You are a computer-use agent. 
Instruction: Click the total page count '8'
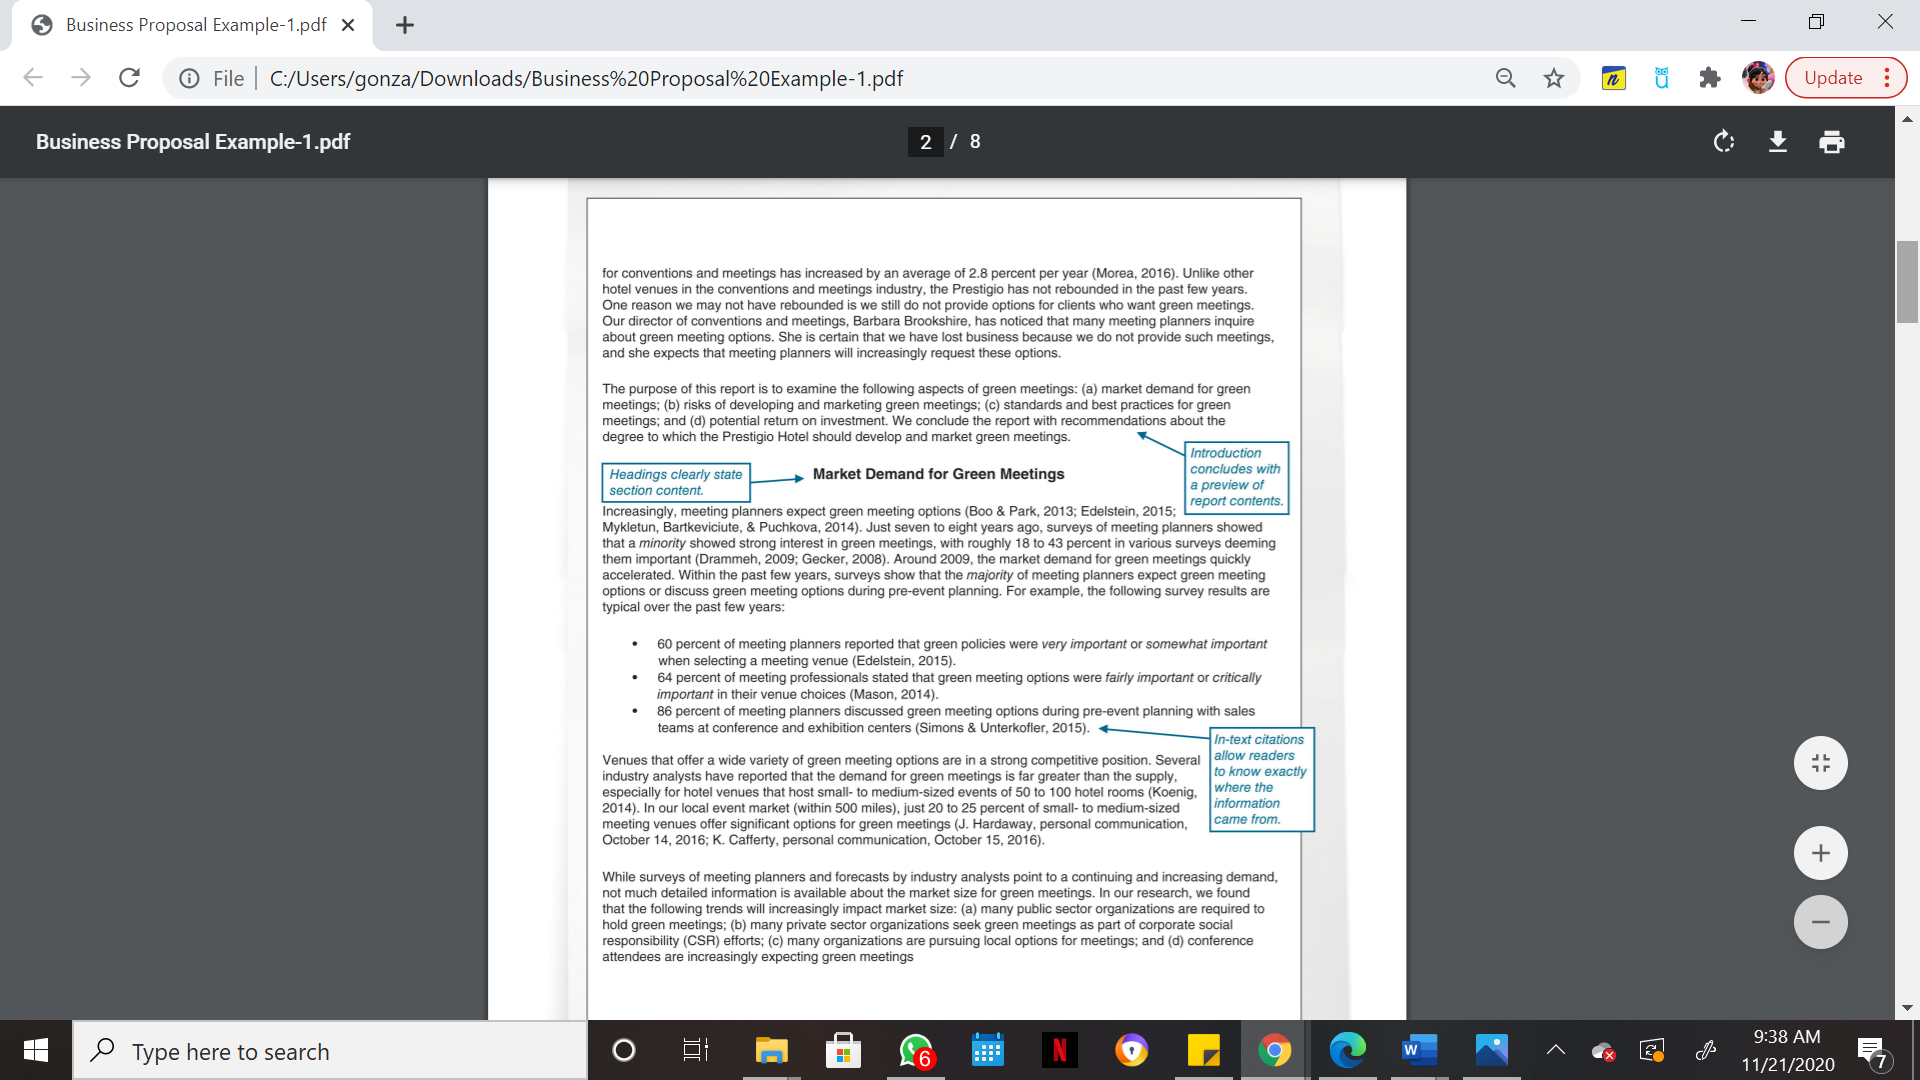click(x=975, y=142)
